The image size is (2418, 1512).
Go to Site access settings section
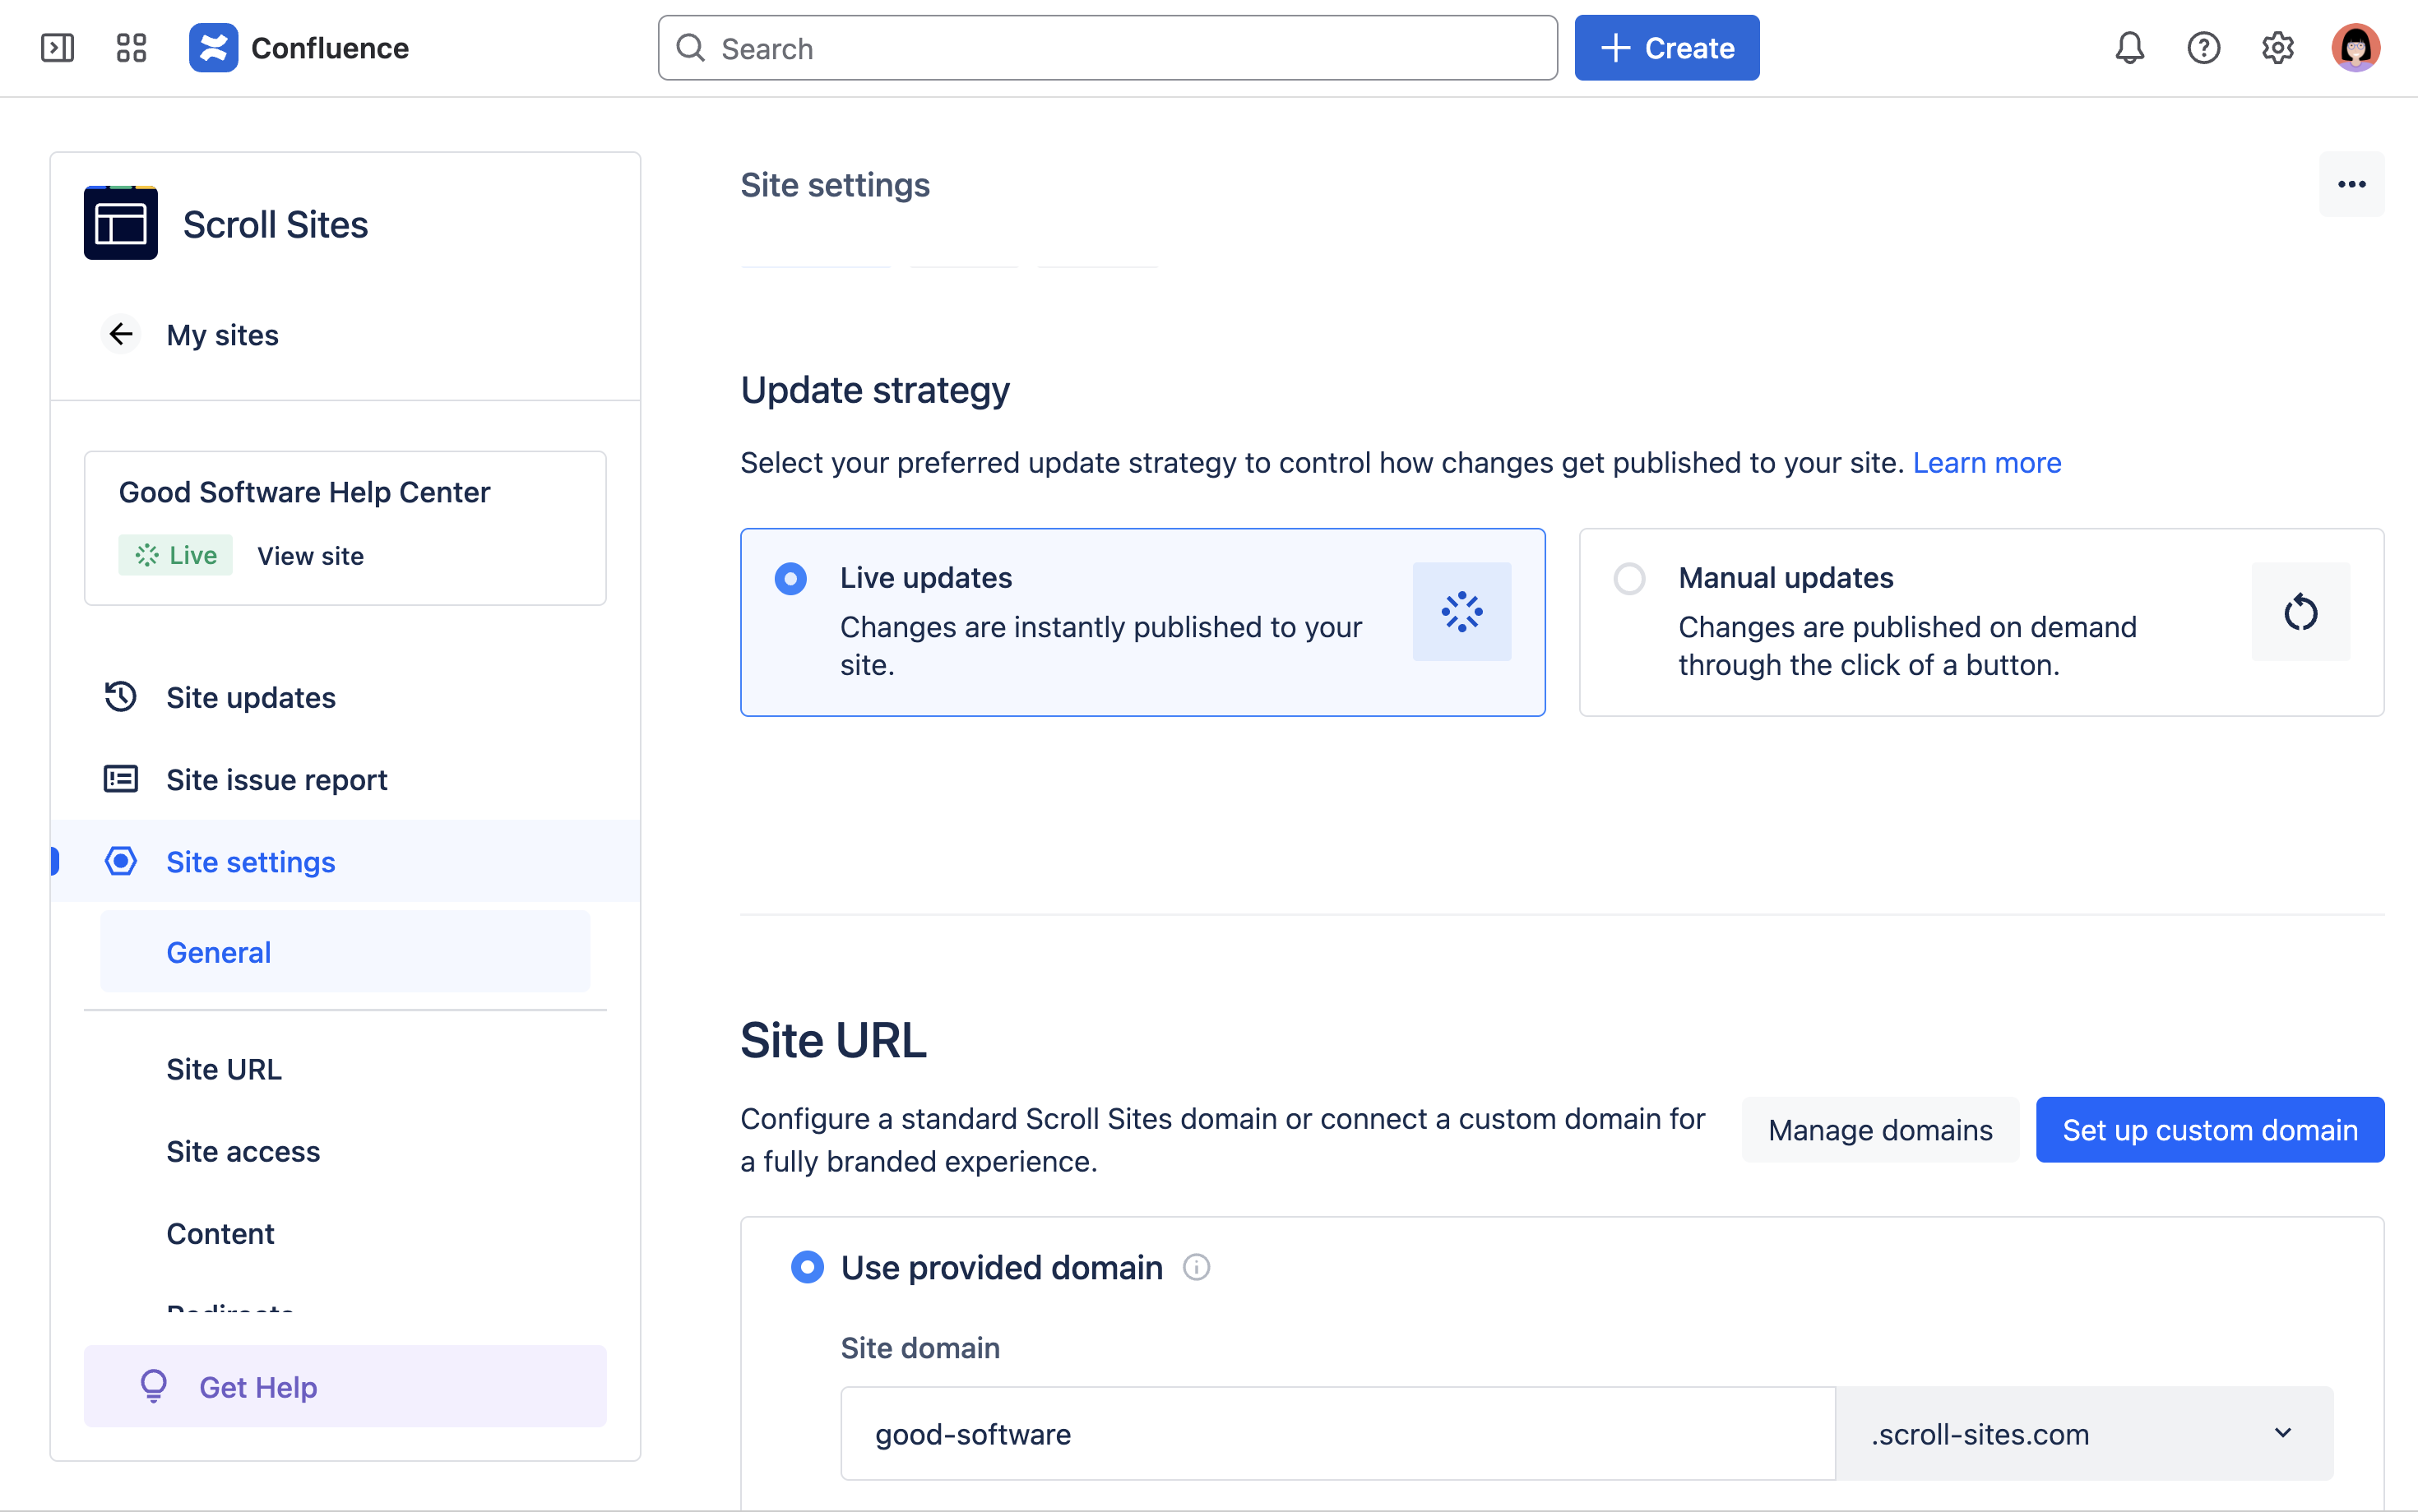(x=243, y=1151)
